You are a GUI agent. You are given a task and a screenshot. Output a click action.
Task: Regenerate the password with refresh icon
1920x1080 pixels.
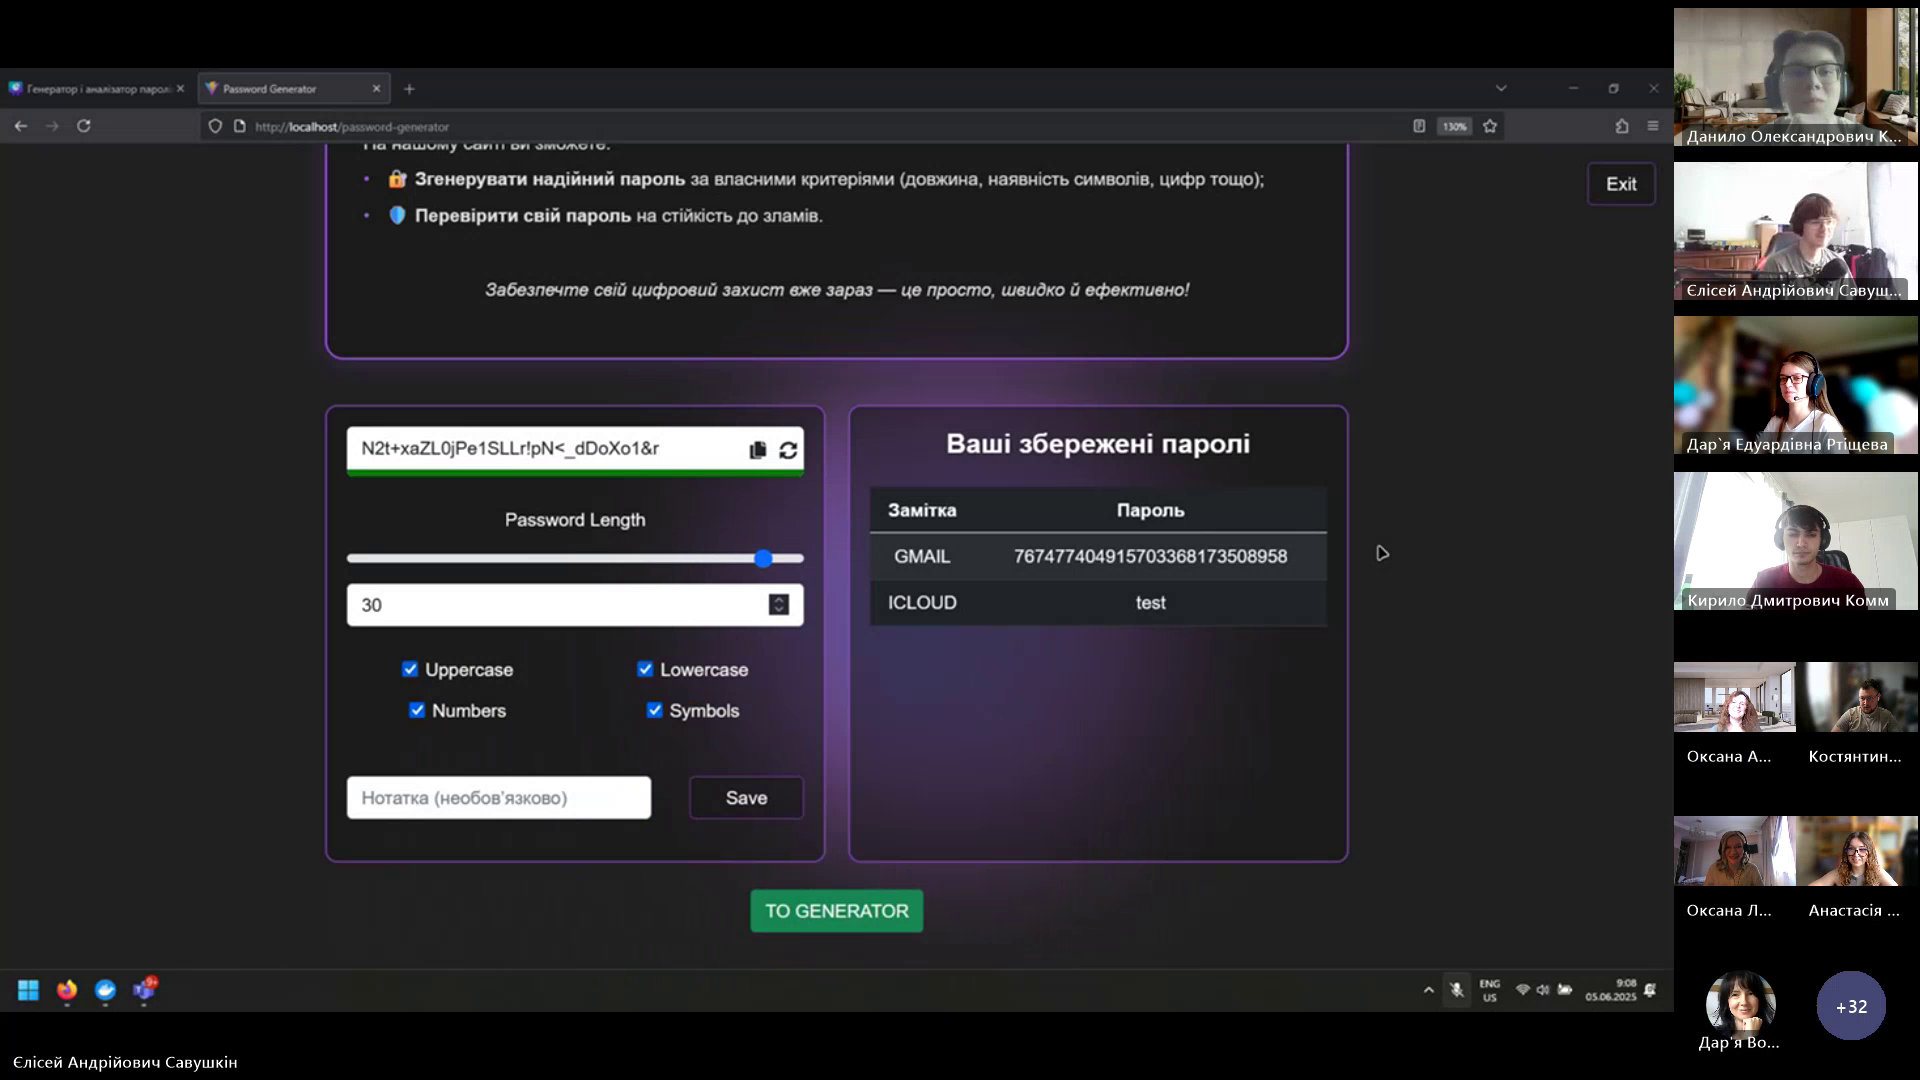click(x=788, y=450)
